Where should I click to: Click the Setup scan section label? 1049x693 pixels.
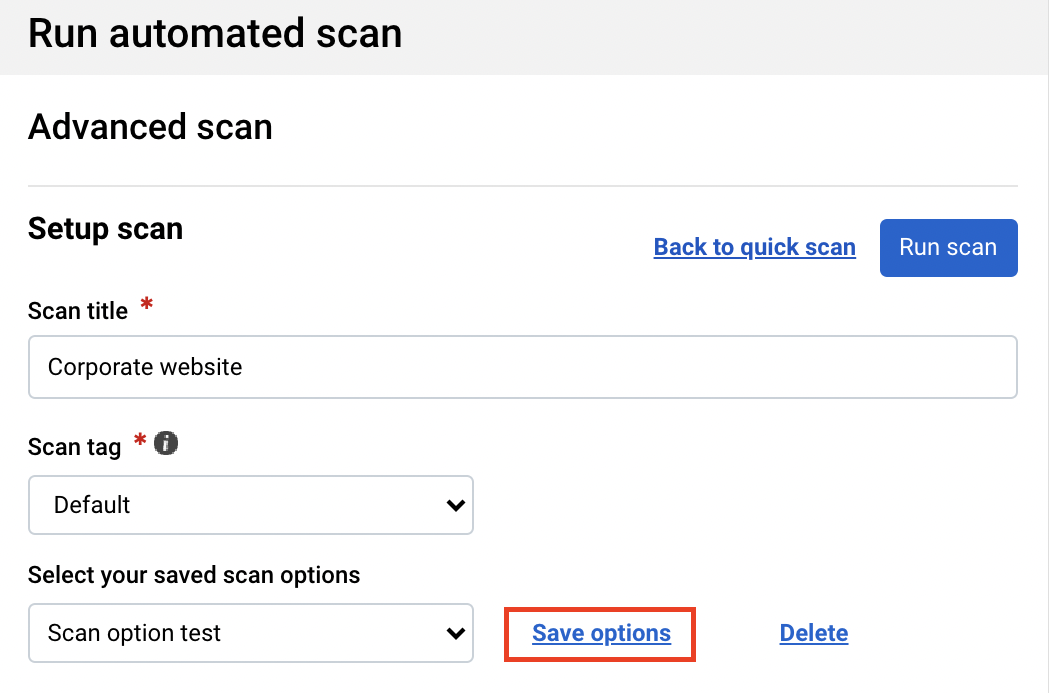[x=105, y=229]
